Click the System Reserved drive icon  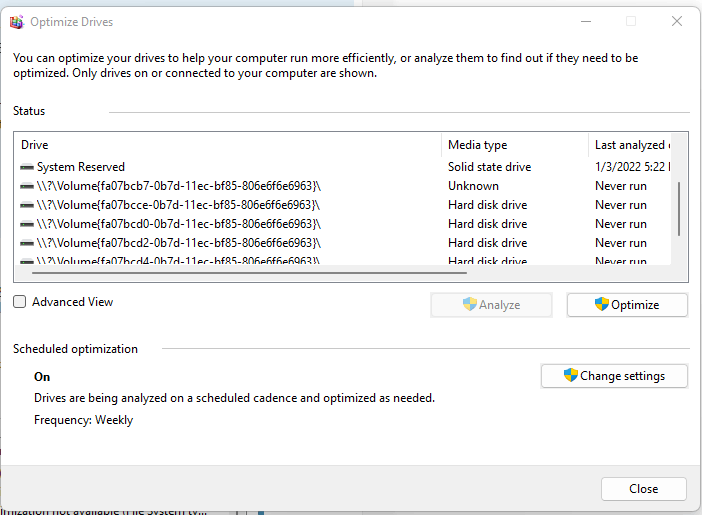27,167
